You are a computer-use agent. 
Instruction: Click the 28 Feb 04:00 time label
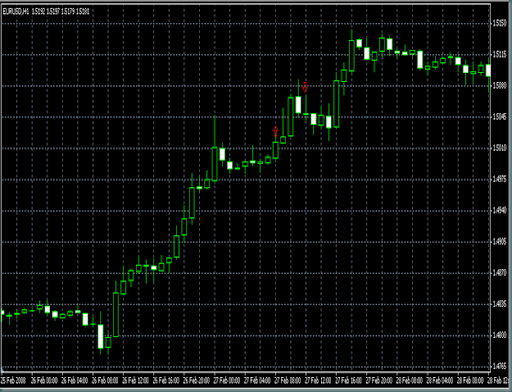click(440, 380)
